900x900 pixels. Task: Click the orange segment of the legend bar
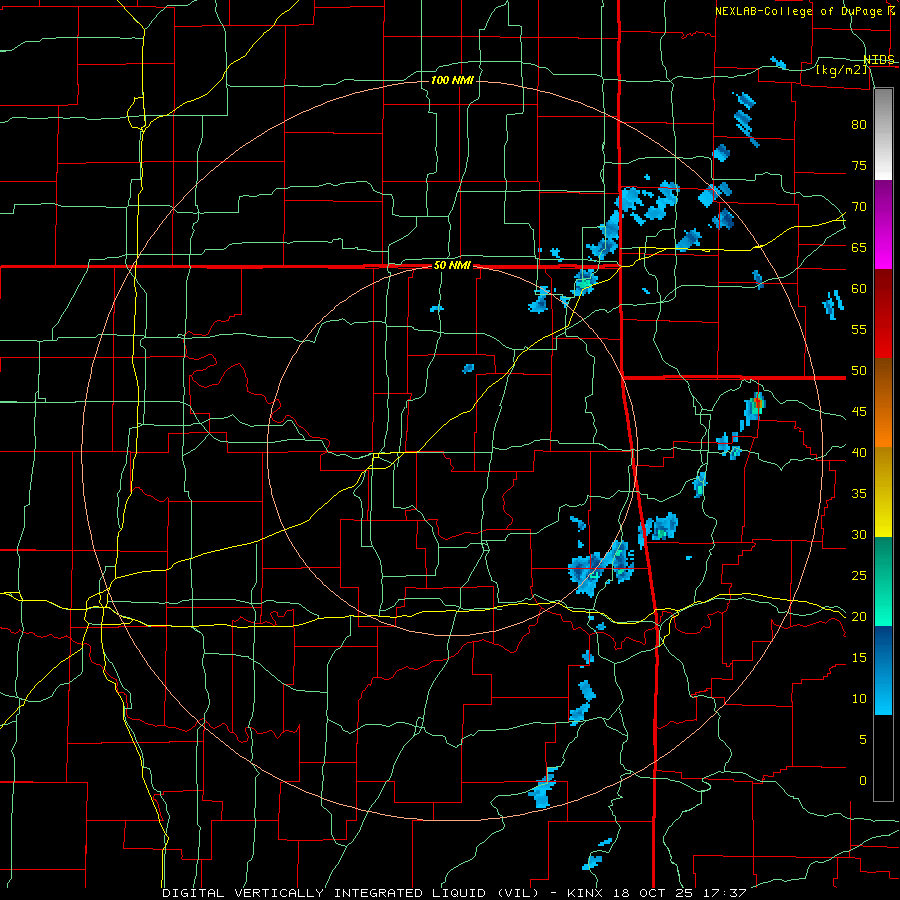pyautogui.click(x=883, y=403)
